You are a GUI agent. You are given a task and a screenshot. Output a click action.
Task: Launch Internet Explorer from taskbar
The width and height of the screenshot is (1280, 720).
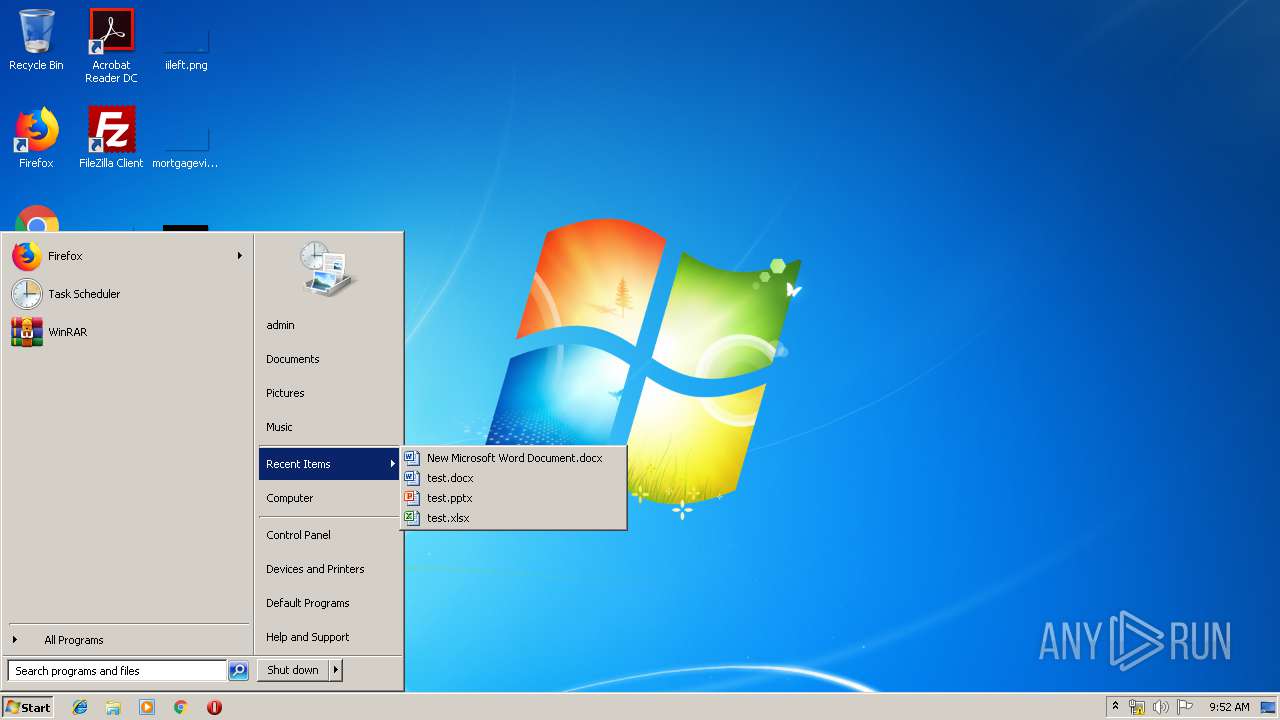pyautogui.click(x=80, y=707)
